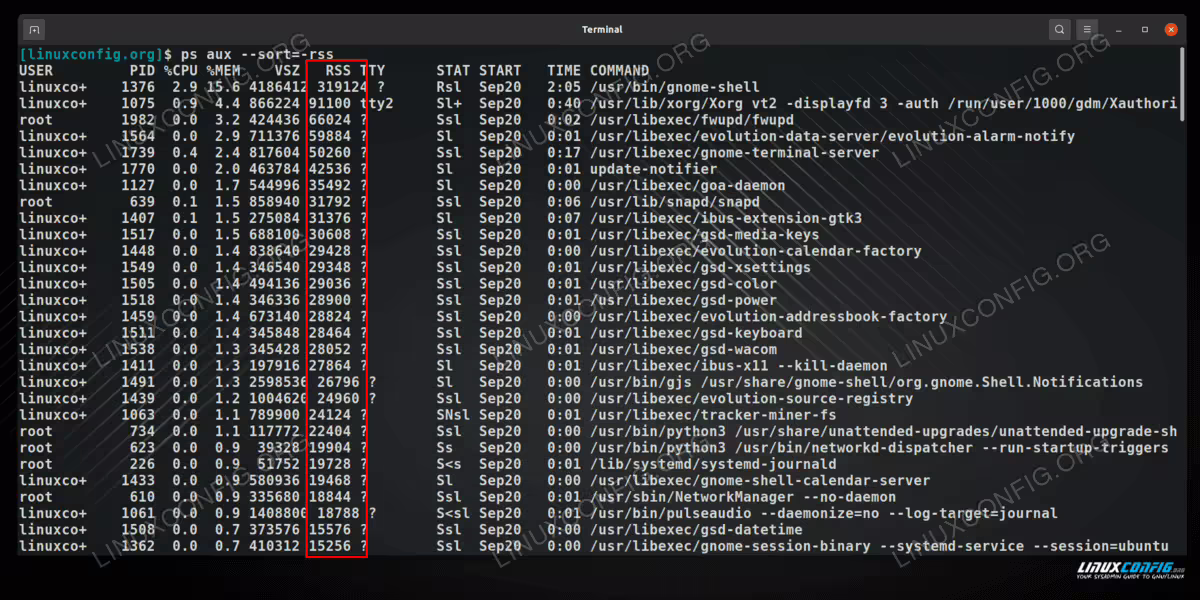Click the pulseaudio --daemonize=no command
This screenshot has width=1200, height=600.
pyautogui.click(x=824, y=513)
